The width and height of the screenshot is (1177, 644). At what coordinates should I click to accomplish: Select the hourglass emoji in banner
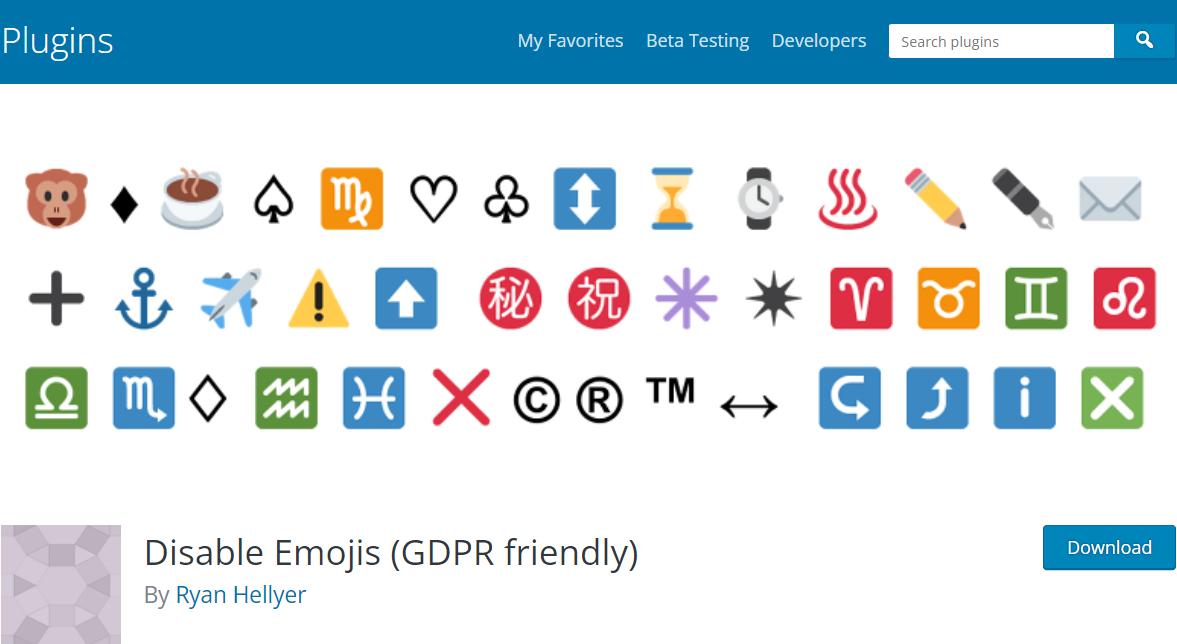point(673,198)
